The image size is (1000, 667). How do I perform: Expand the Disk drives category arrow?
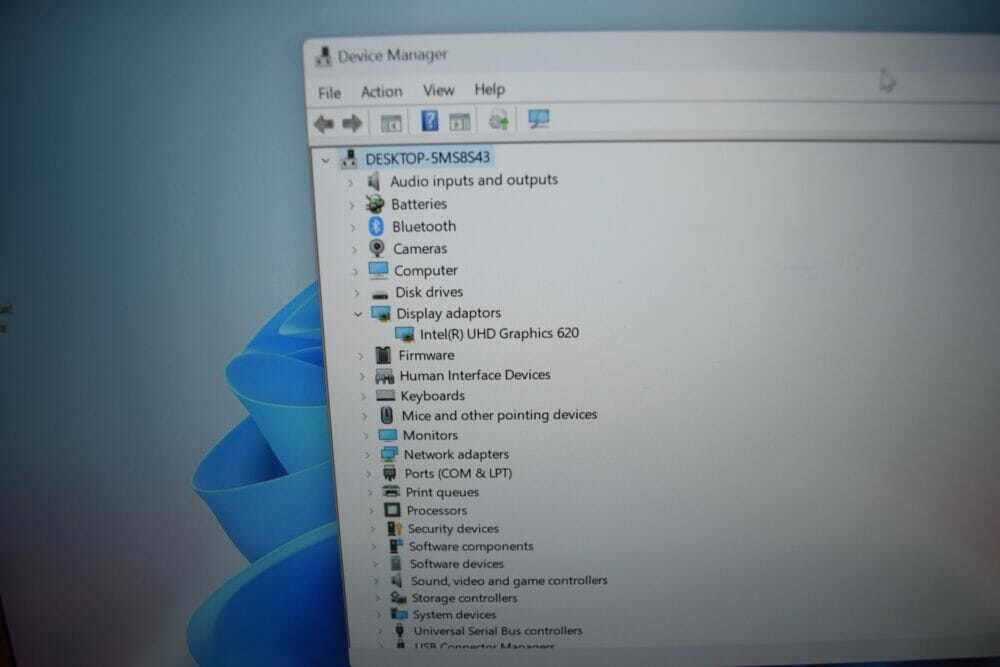point(357,293)
